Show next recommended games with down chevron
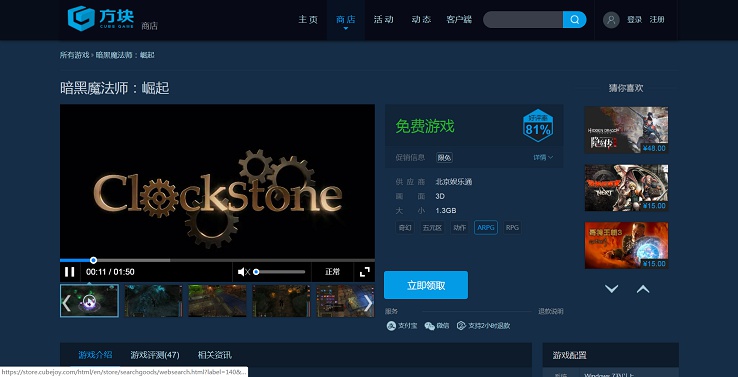This screenshot has width=738, height=377. coord(611,289)
